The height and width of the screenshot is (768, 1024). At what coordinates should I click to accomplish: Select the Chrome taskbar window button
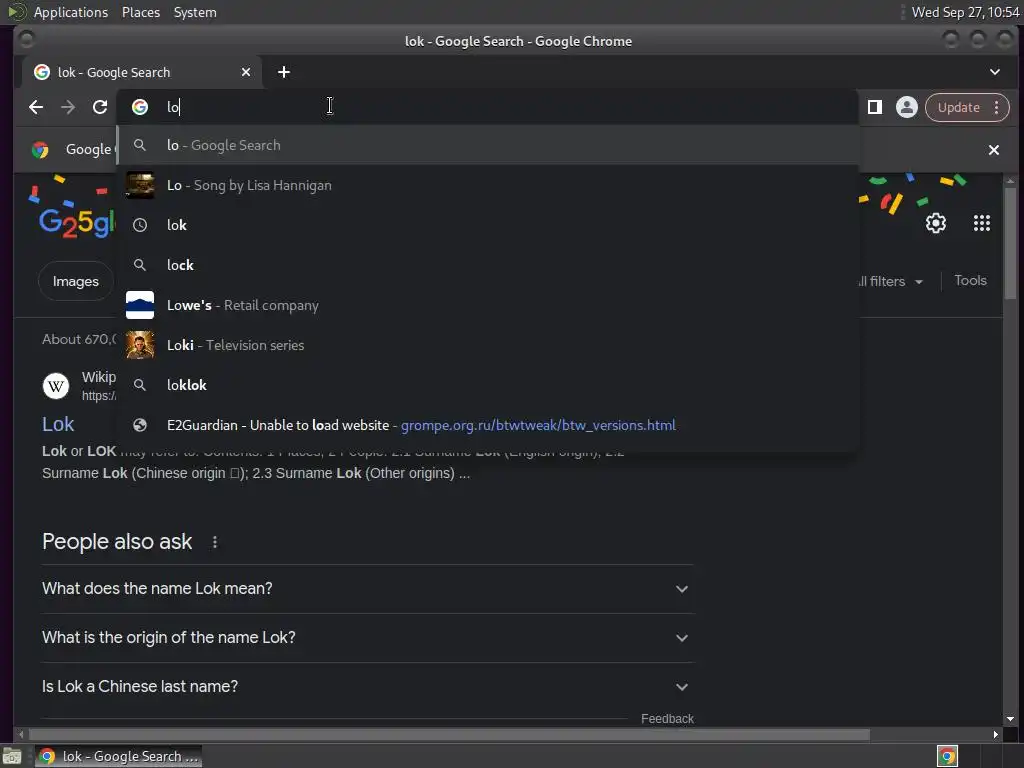pyautogui.click(x=118, y=756)
